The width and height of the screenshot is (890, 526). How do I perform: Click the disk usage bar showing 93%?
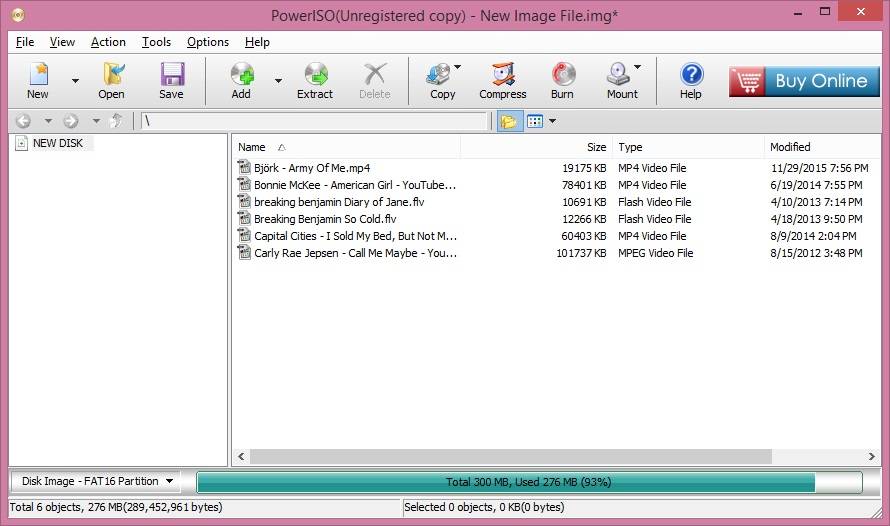coord(529,482)
